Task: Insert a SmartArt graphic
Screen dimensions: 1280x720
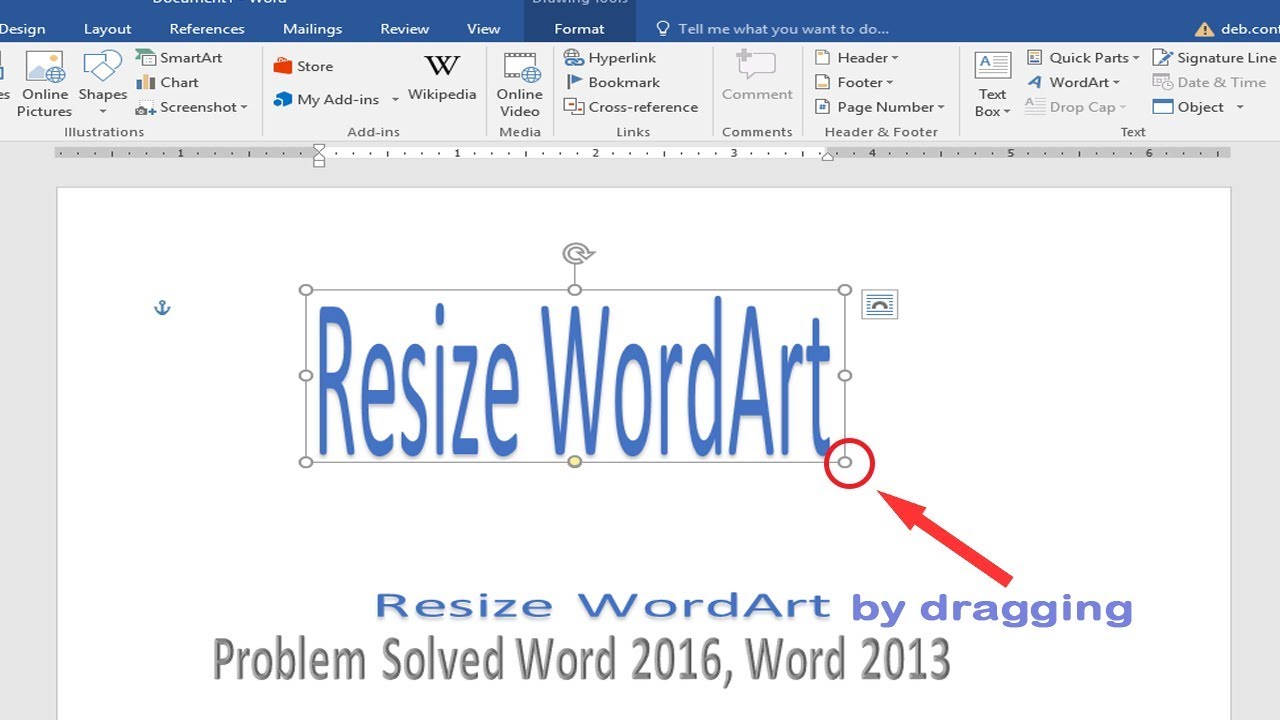Action: 179,58
